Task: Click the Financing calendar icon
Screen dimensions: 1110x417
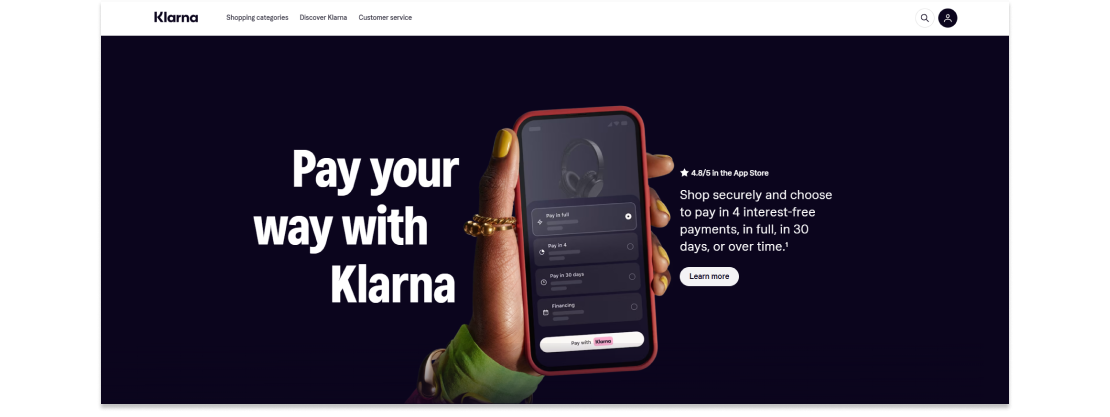Action: click(546, 312)
